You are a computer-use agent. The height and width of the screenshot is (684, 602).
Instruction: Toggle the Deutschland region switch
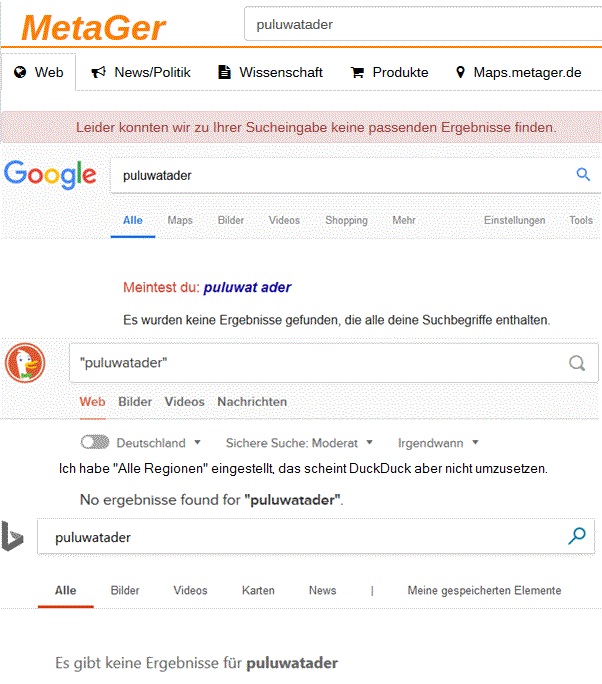pos(95,442)
